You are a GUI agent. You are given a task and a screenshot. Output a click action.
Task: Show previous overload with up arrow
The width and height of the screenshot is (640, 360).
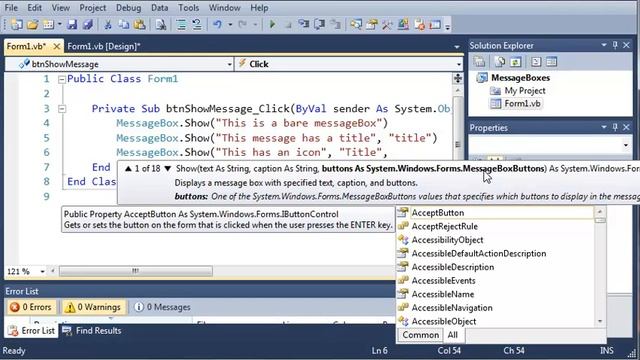tap(128, 169)
